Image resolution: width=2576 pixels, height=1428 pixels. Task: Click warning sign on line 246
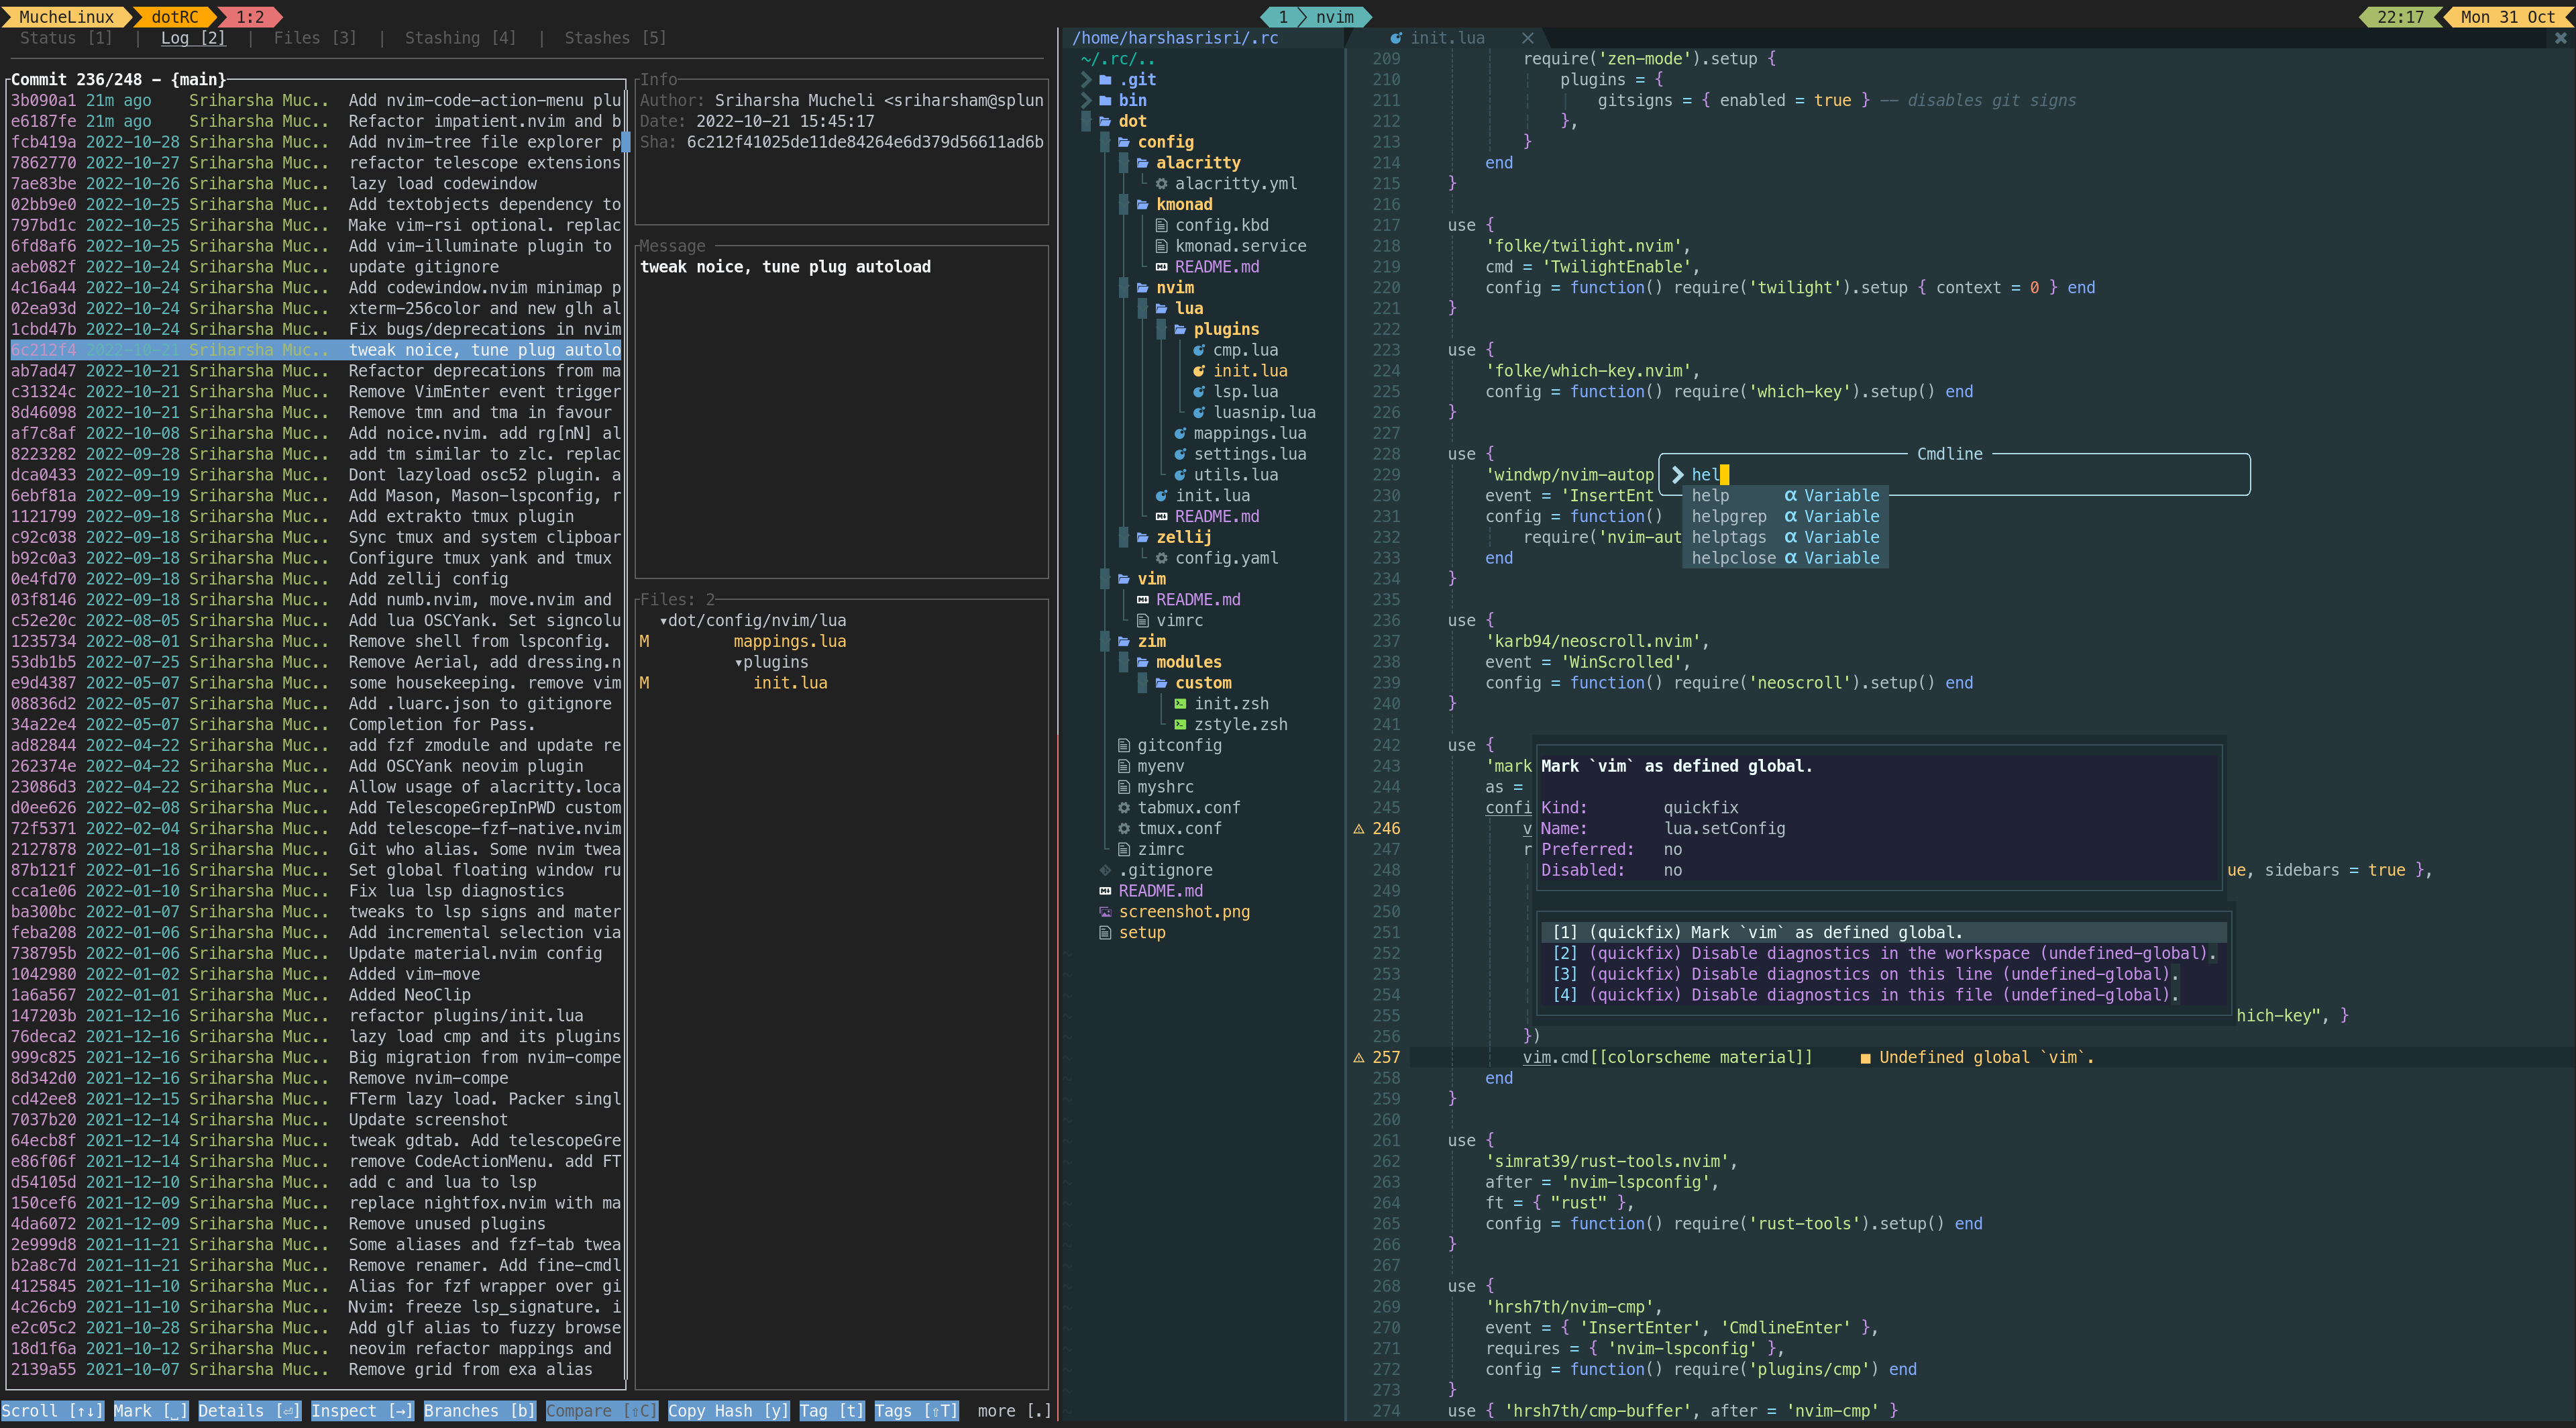1359,829
